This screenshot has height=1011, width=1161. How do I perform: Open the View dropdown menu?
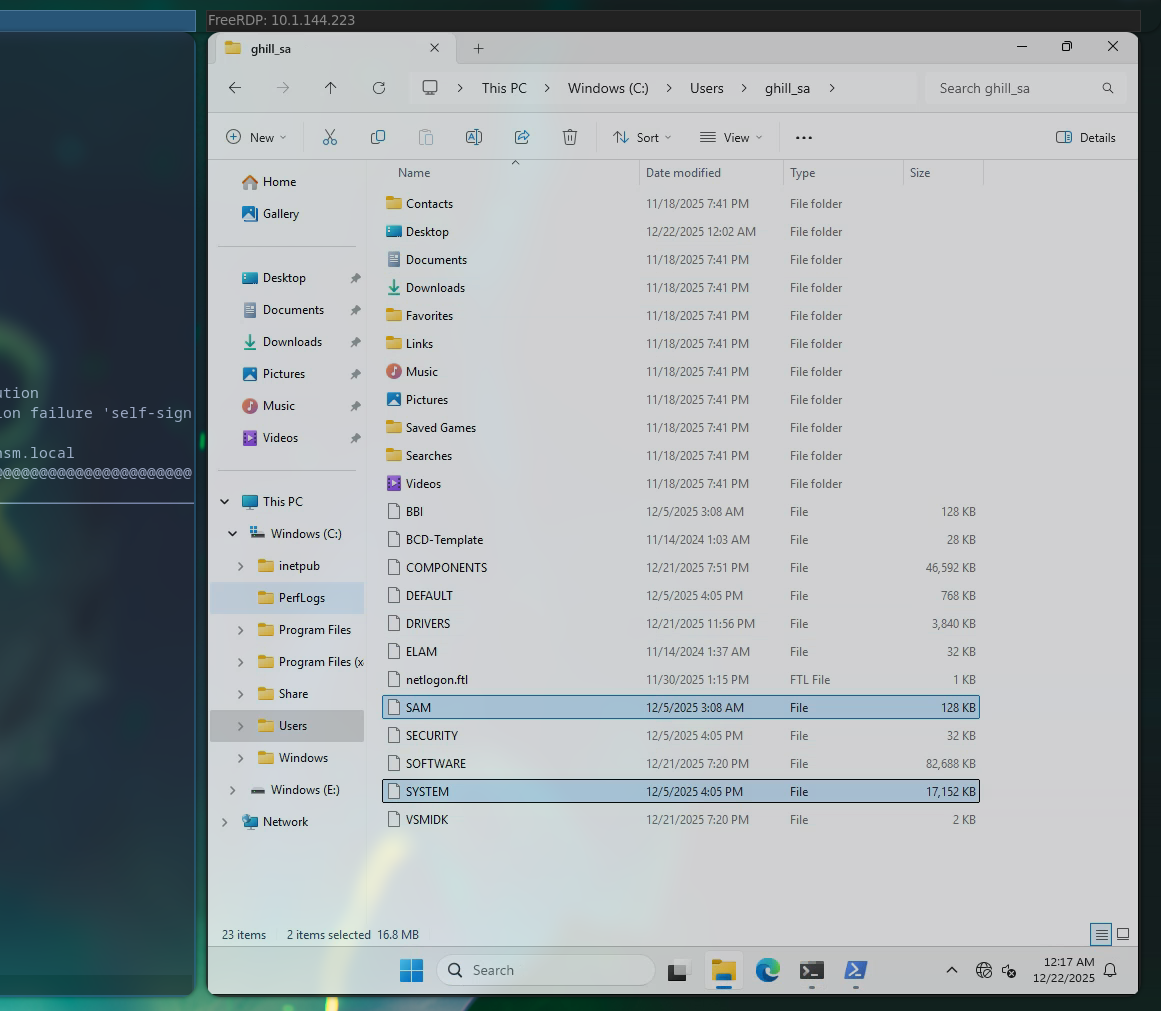tap(731, 137)
